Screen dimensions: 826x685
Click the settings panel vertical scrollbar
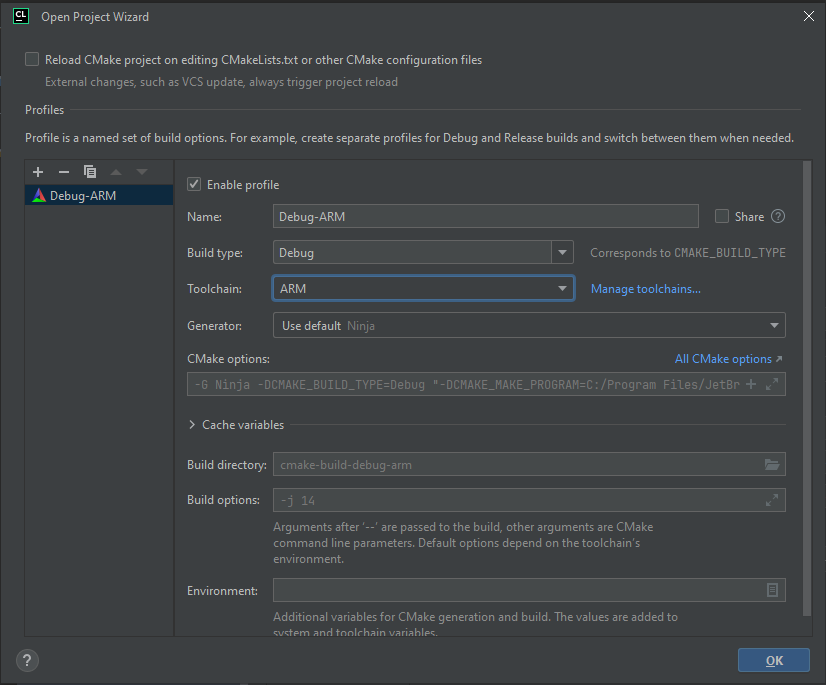coord(807,389)
